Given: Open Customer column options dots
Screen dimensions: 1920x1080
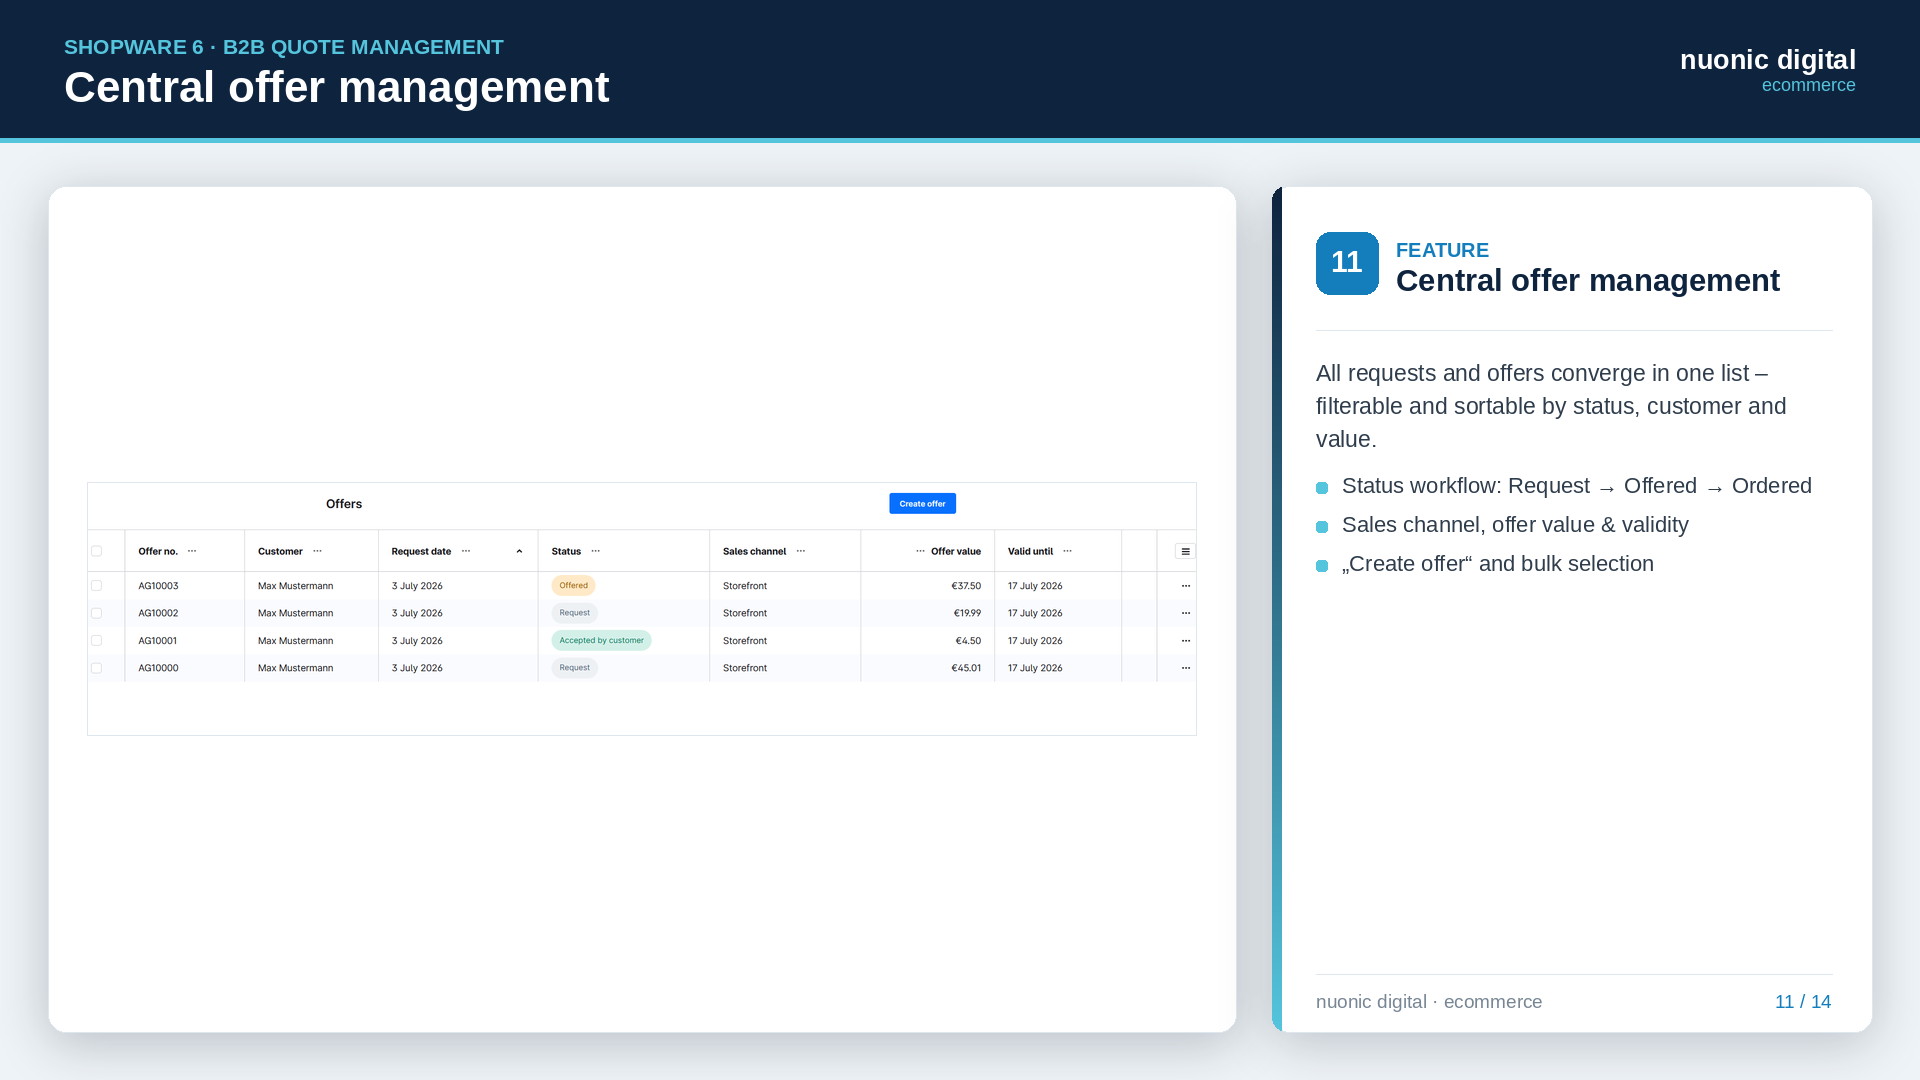Looking at the screenshot, I should click(x=317, y=551).
